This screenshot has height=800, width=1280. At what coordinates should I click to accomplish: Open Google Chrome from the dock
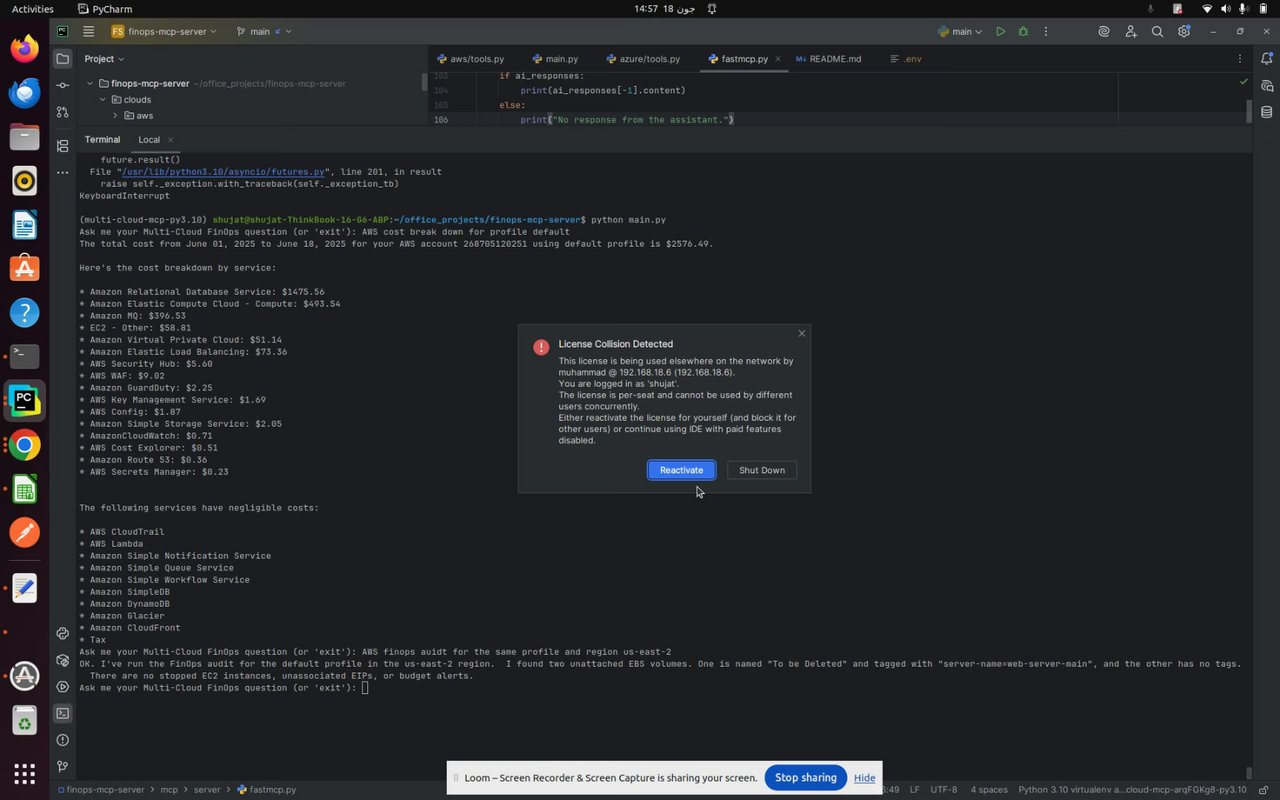(x=24, y=445)
